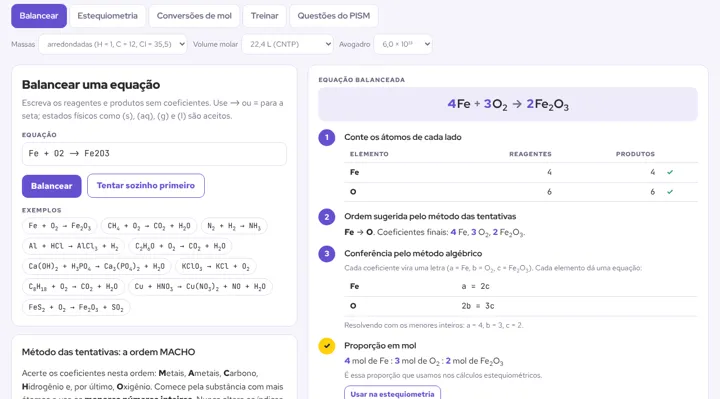
Task: Focus the Equação input field
Action: coord(154,154)
